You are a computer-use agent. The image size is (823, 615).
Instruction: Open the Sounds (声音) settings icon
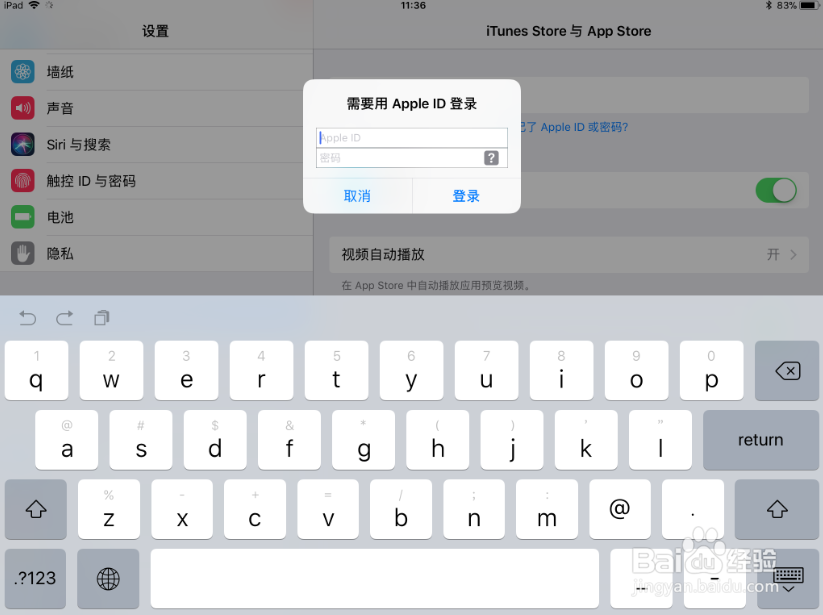tap(23, 108)
